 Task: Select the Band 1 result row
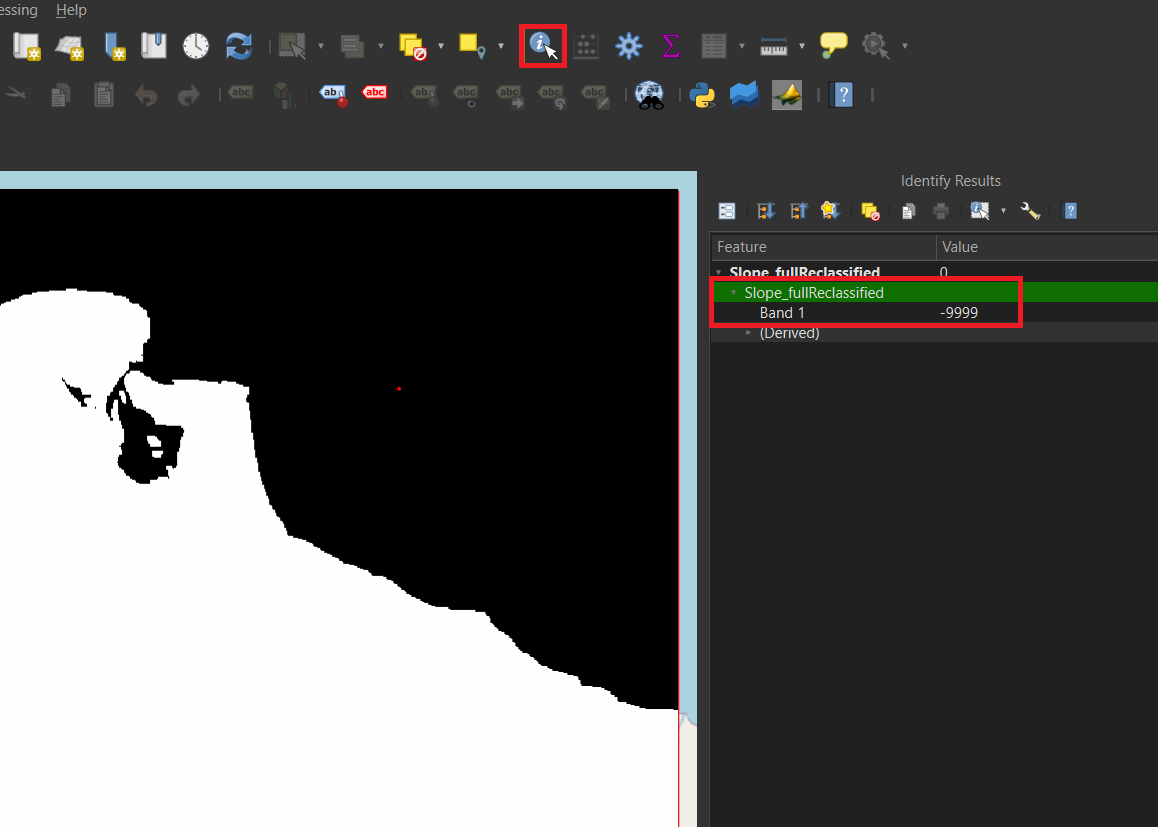[x=782, y=313]
